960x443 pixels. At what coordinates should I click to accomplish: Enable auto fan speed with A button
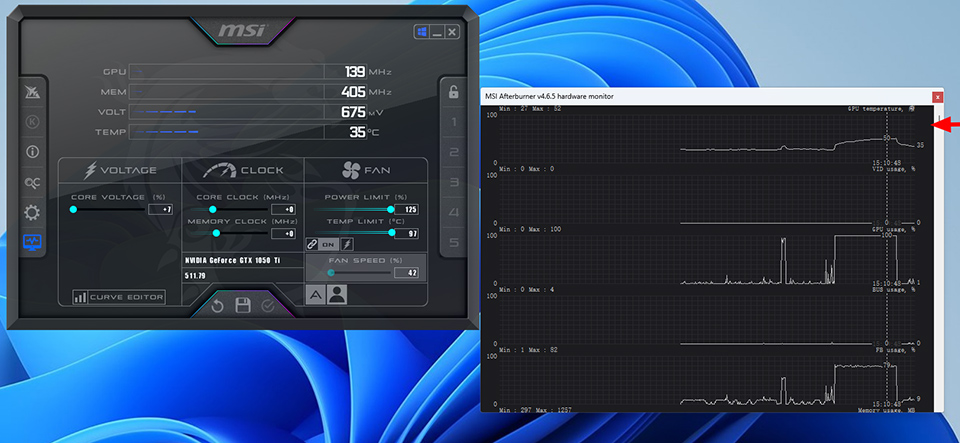pos(315,294)
